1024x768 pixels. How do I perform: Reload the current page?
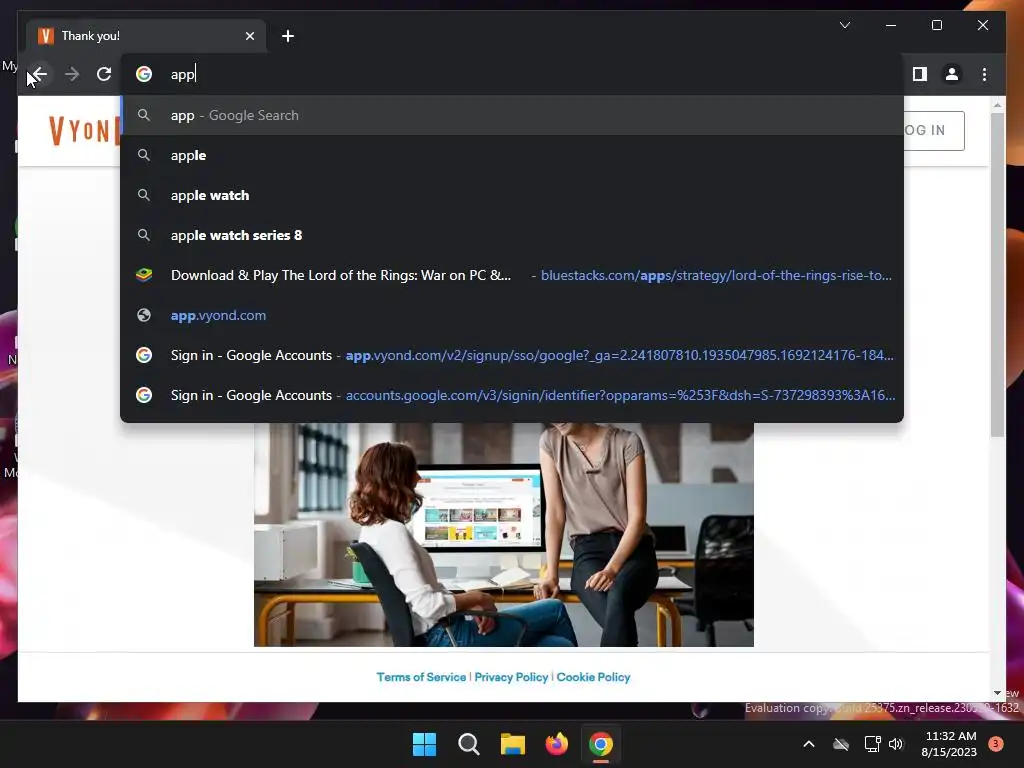coord(104,74)
